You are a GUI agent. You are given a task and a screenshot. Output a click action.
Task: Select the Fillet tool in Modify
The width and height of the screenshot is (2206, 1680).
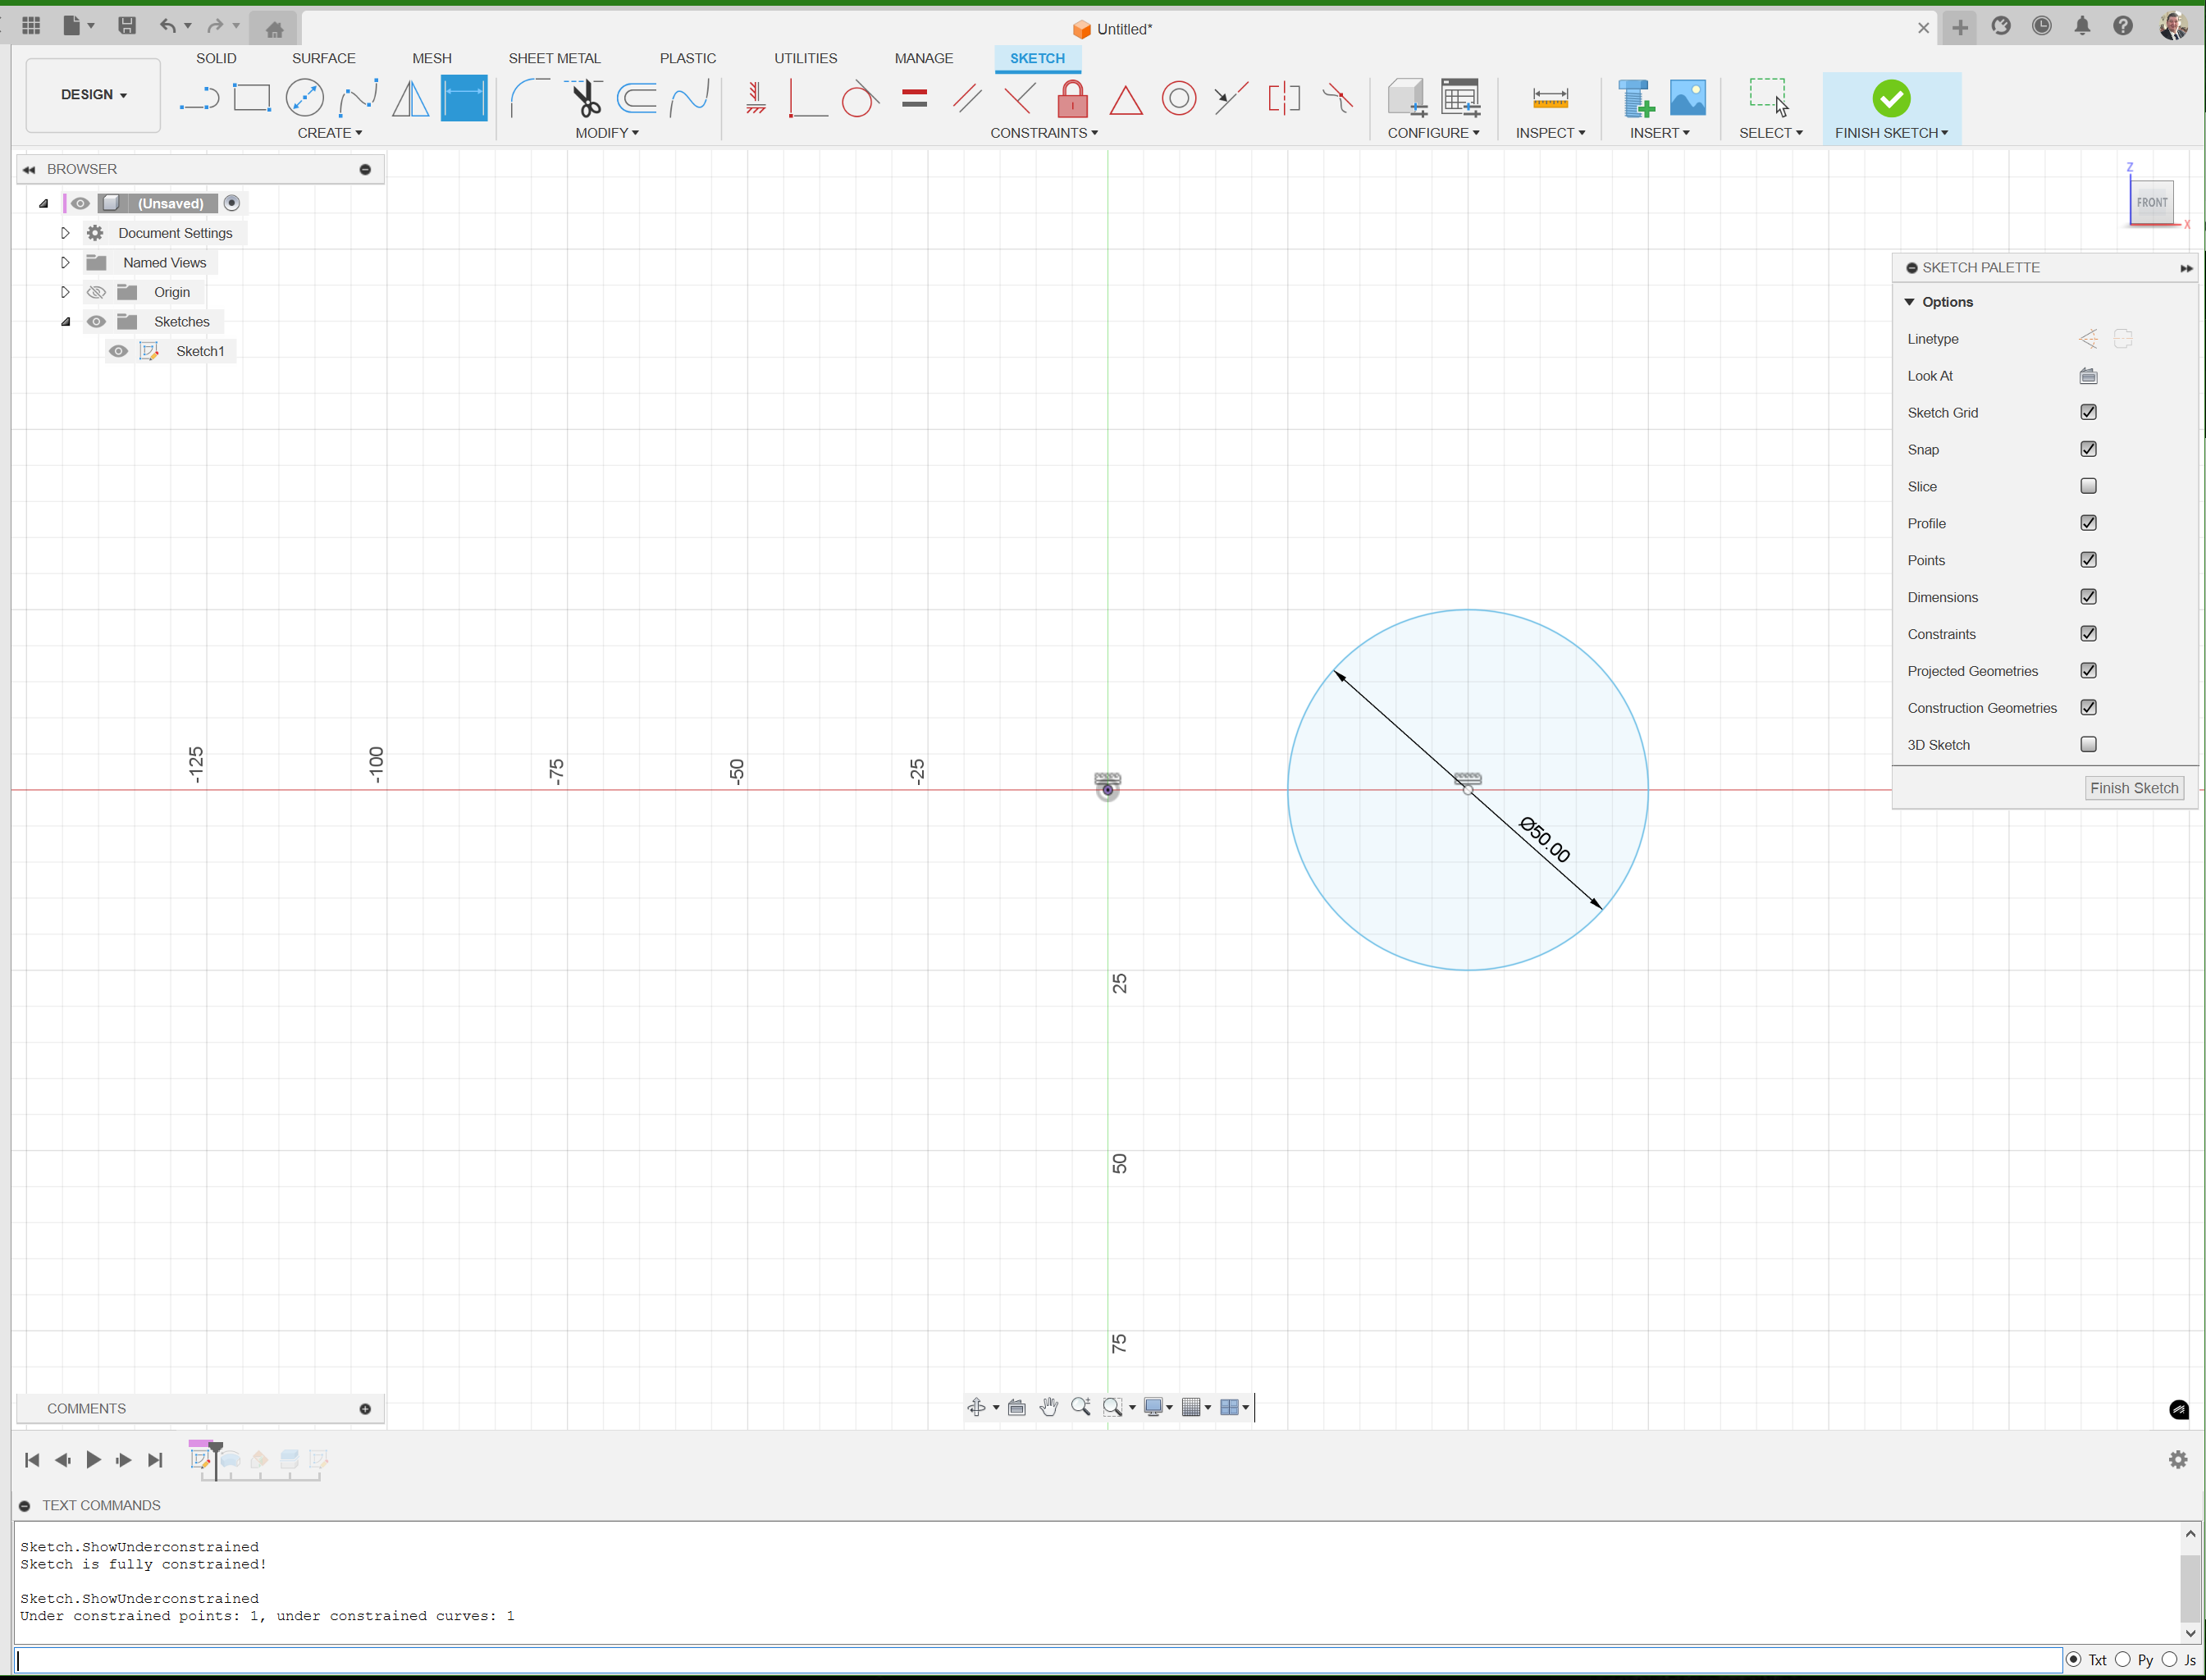(x=530, y=98)
